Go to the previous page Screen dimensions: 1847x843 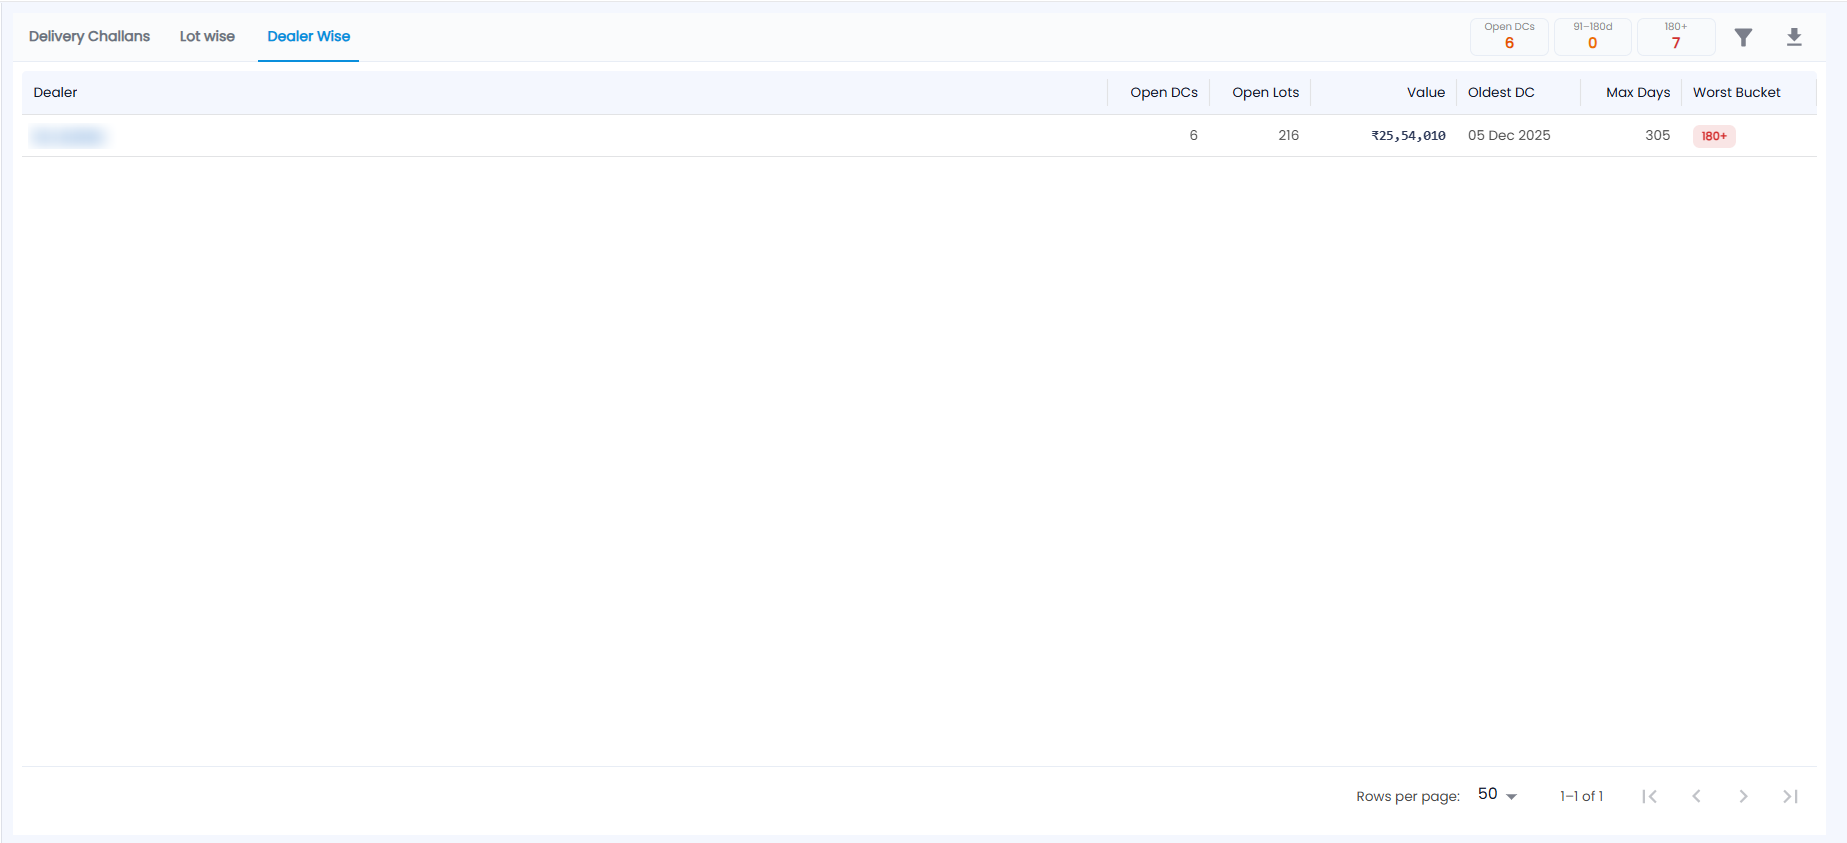click(1696, 796)
